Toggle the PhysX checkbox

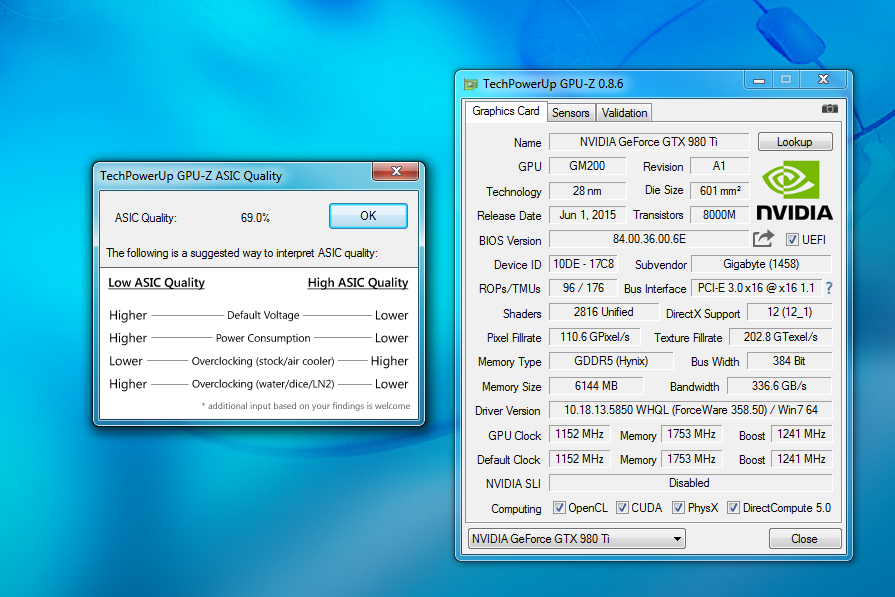(678, 508)
